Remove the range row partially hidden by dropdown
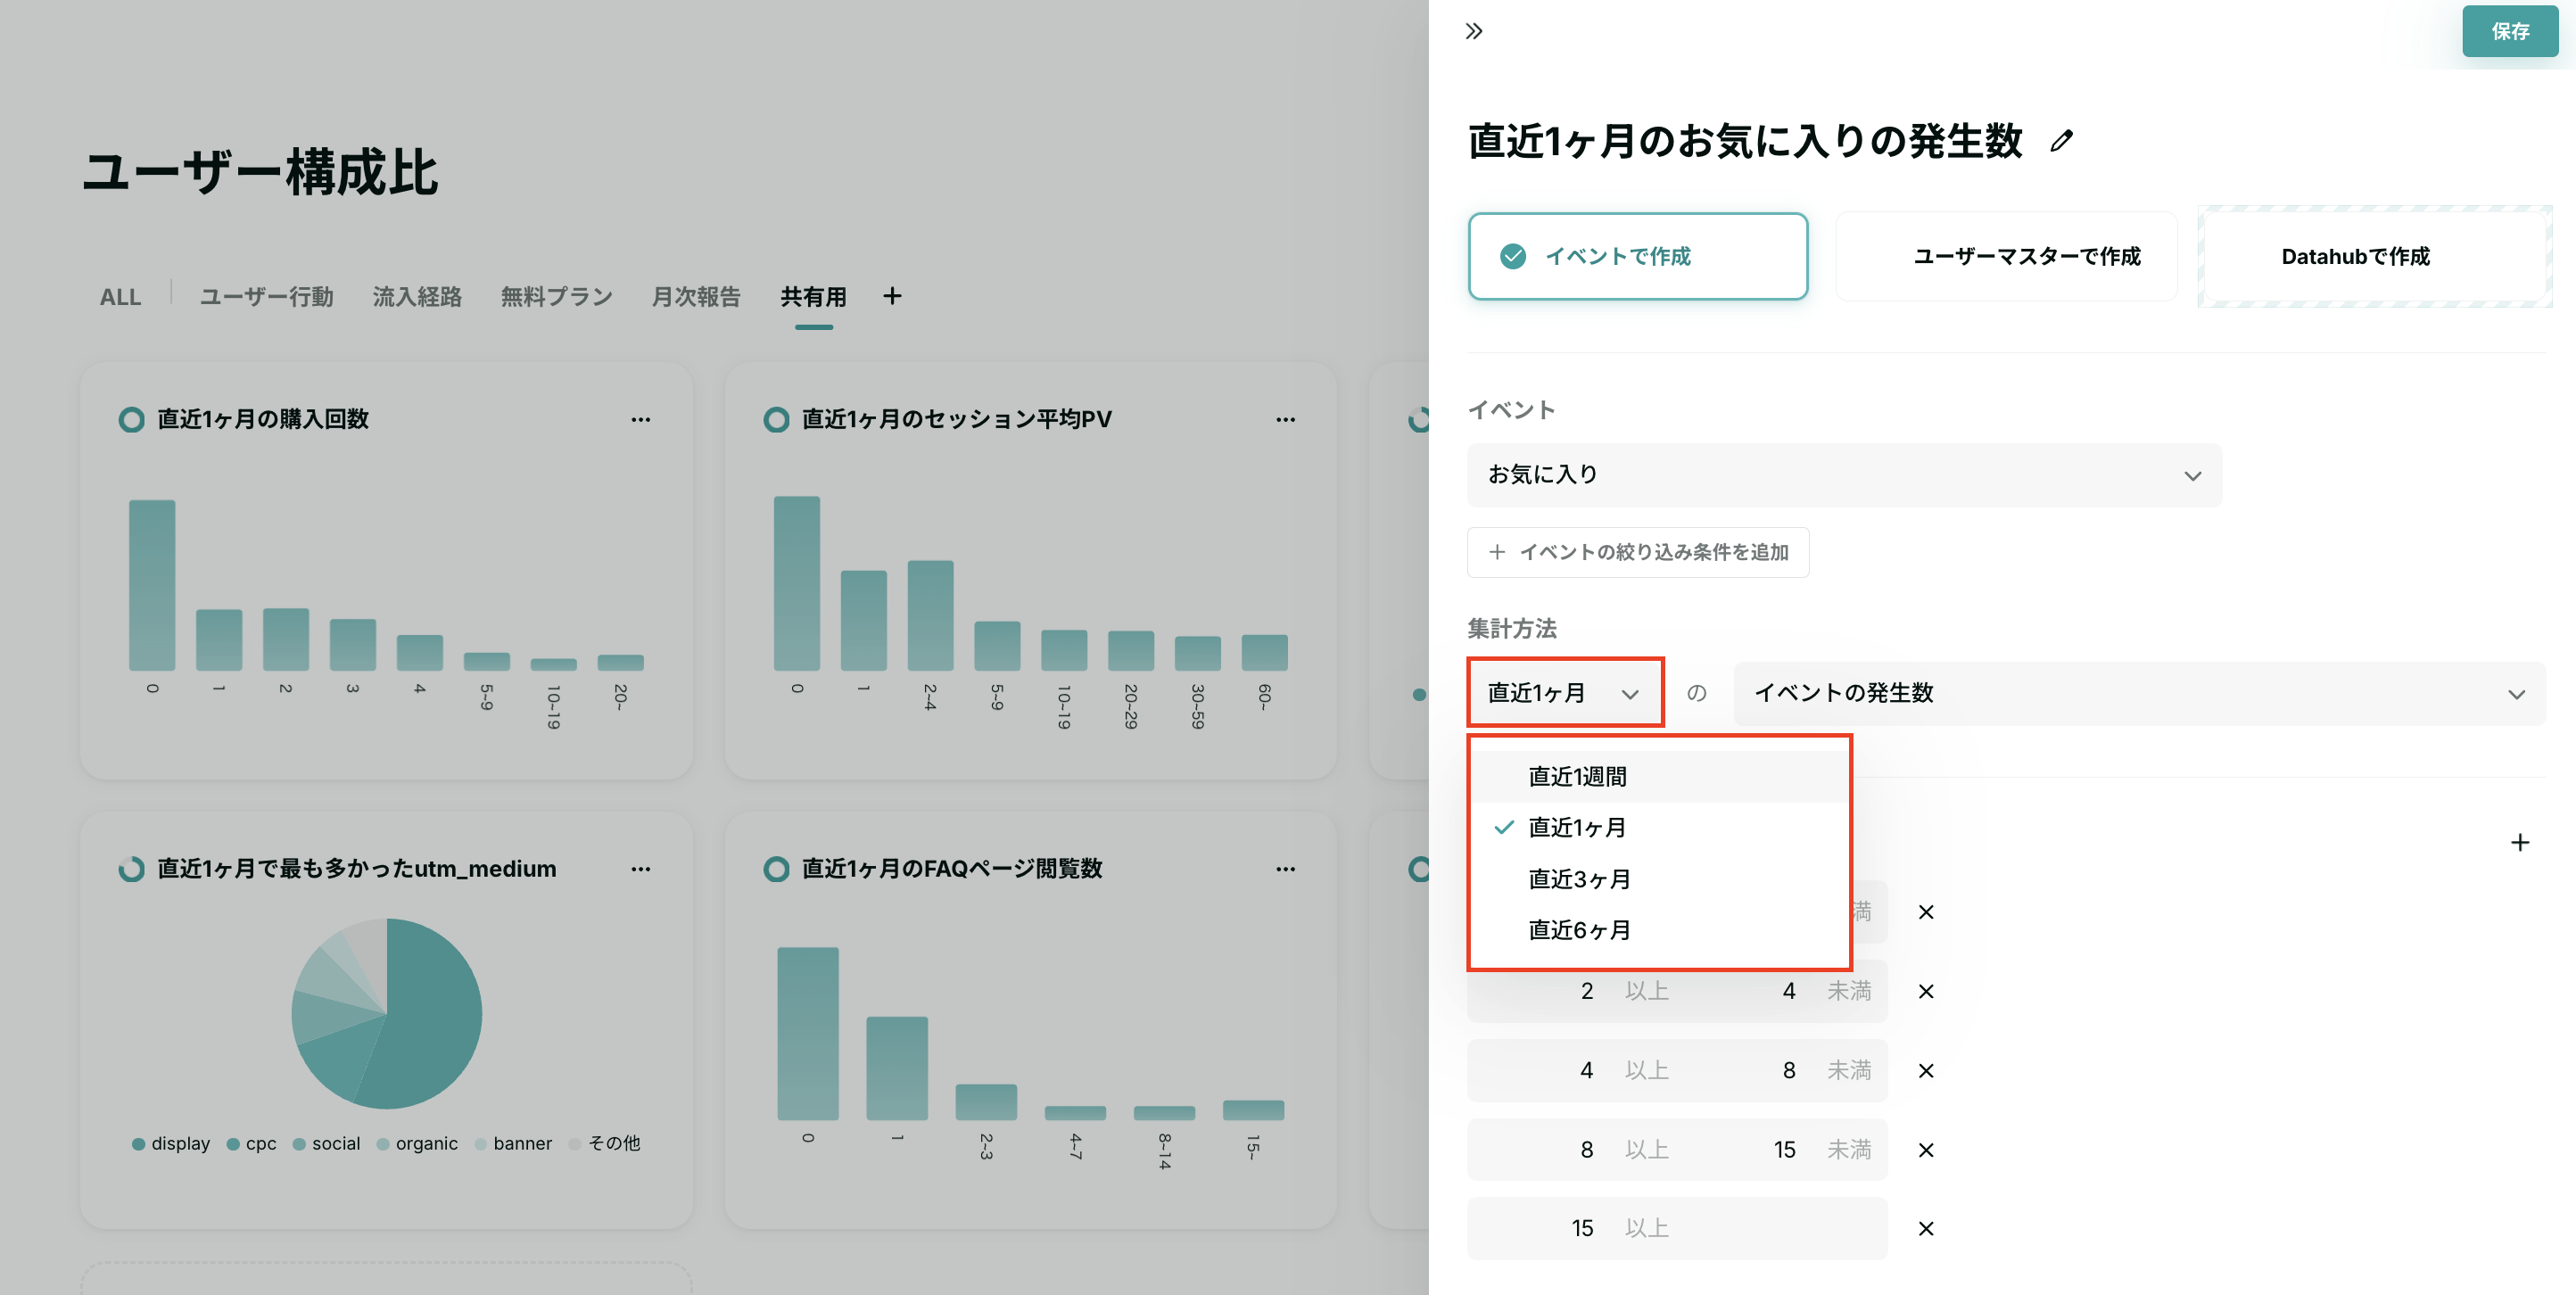Screen dimensions: 2576x1295 click(1925, 912)
